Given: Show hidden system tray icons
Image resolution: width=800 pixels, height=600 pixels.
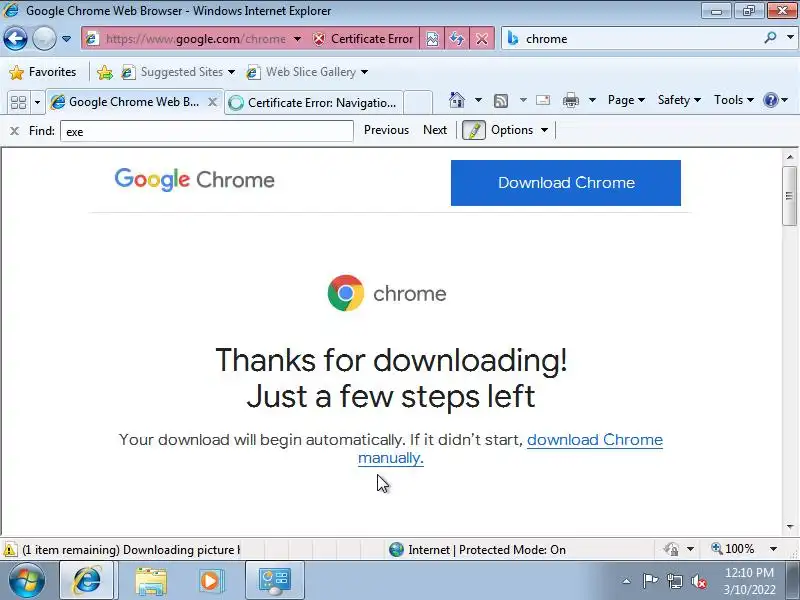Looking at the screenshot, I should (627, 581).
